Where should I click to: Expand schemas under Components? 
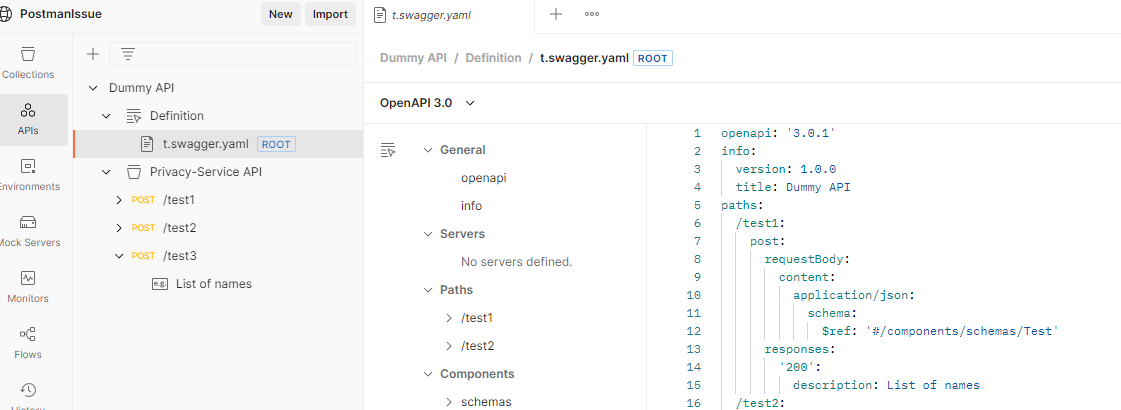point(449,401)
